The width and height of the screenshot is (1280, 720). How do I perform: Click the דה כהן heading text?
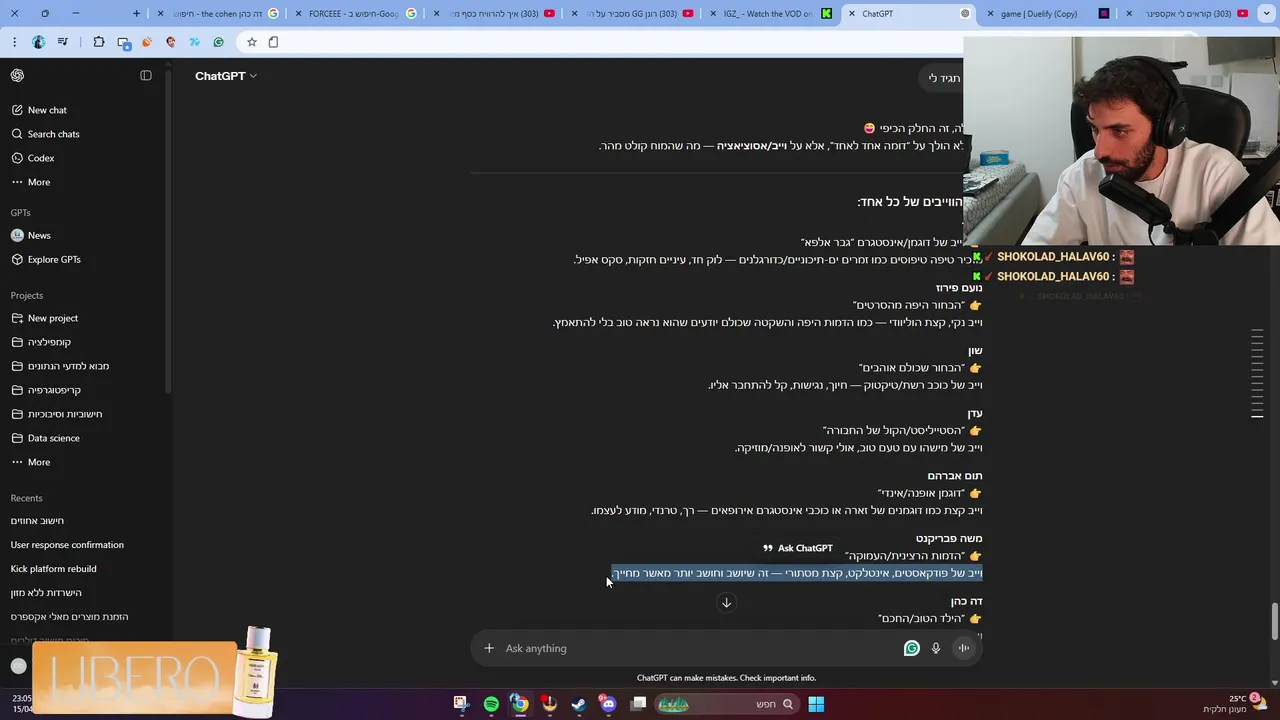(x=967, y=601)
